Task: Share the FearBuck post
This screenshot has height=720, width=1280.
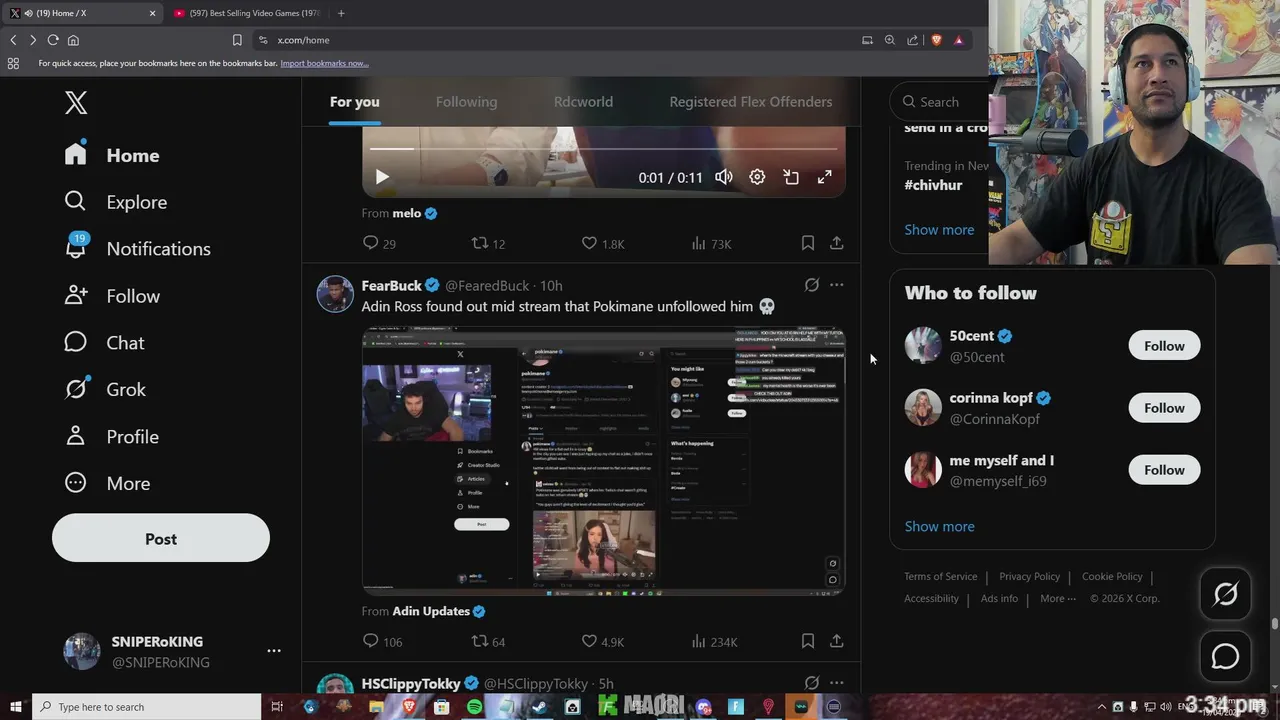Action: pyautogui.click(x=837, y=641)
